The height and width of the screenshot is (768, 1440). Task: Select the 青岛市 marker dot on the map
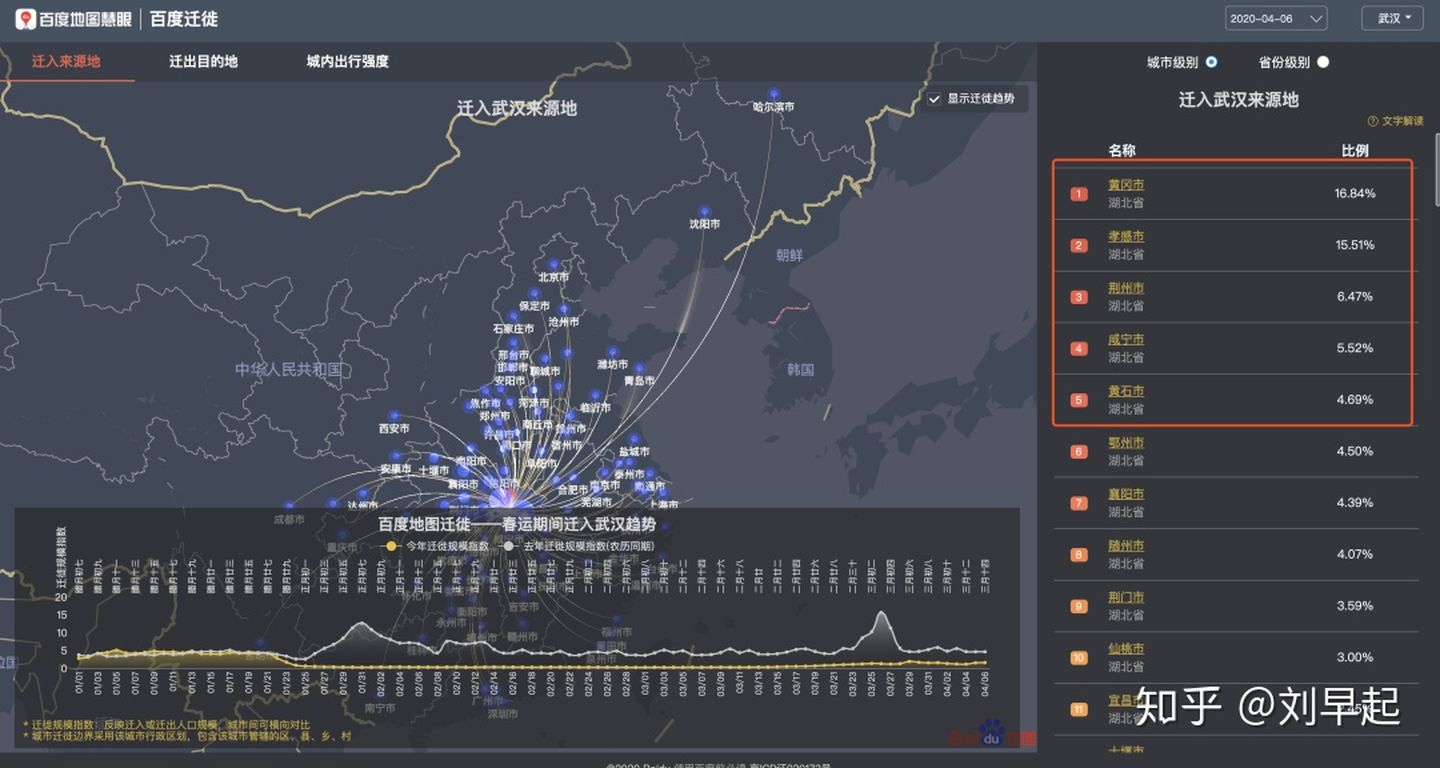pos(638,368)
